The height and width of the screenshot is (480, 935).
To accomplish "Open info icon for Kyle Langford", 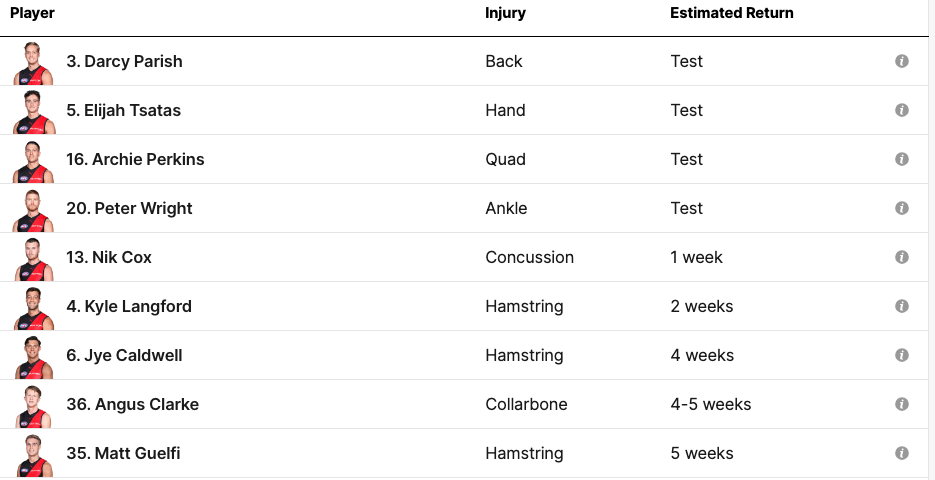I will tap(902, 306).
